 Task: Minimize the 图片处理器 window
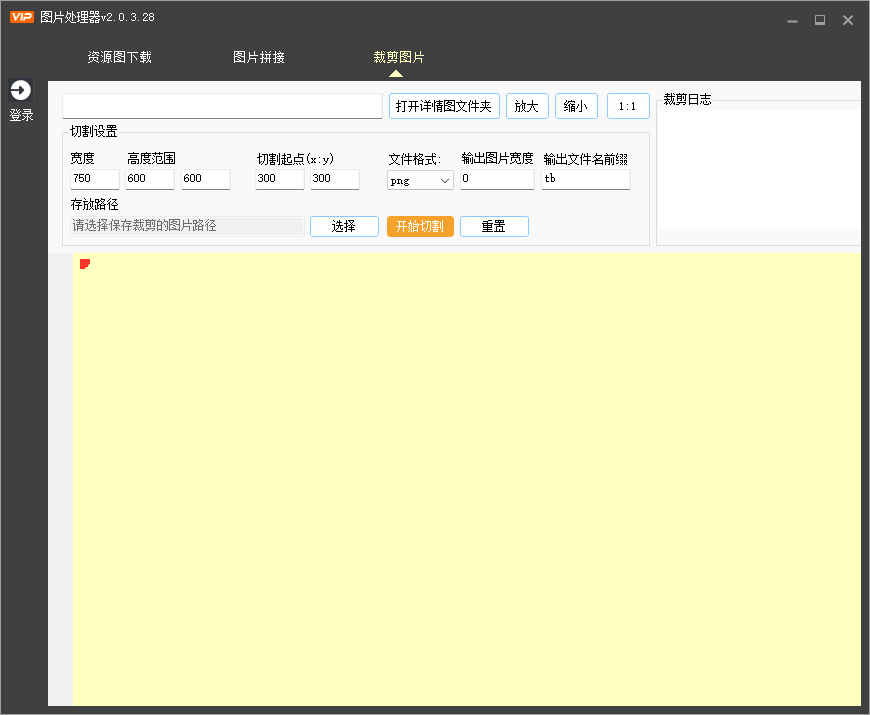point(792,20)
